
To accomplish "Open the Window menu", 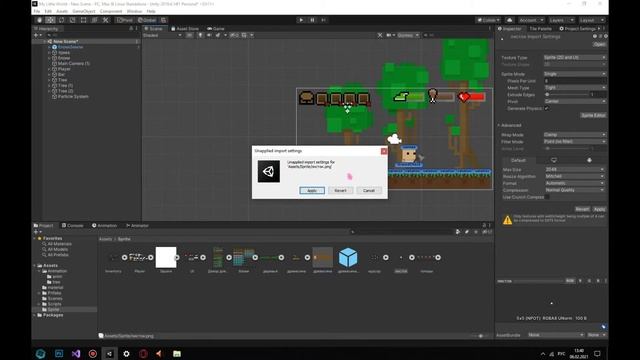I will pos(134,11).
